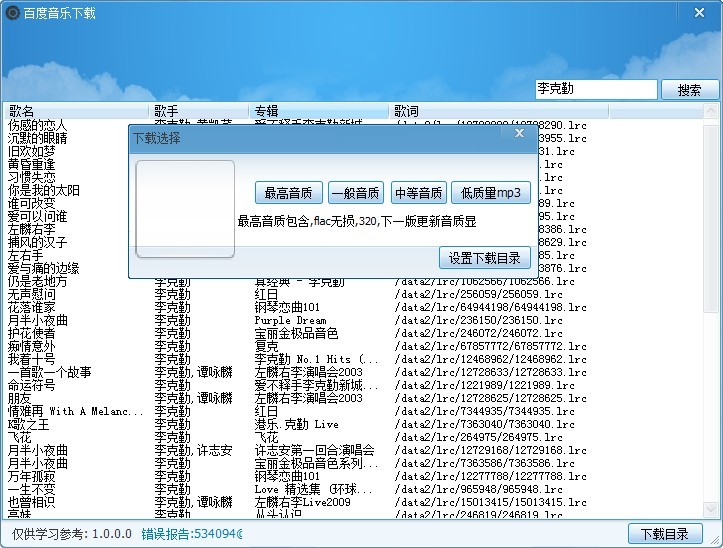
Task: Click lyric path /data2/lrc/1221989/1221989.lrc
Action: [x=485, y=385]
